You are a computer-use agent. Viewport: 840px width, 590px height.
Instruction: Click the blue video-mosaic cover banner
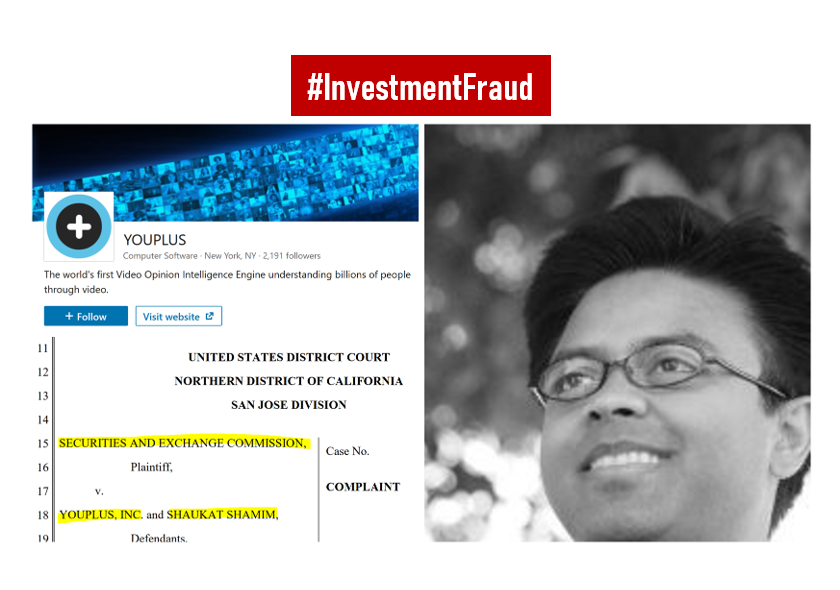pos(226,173)
